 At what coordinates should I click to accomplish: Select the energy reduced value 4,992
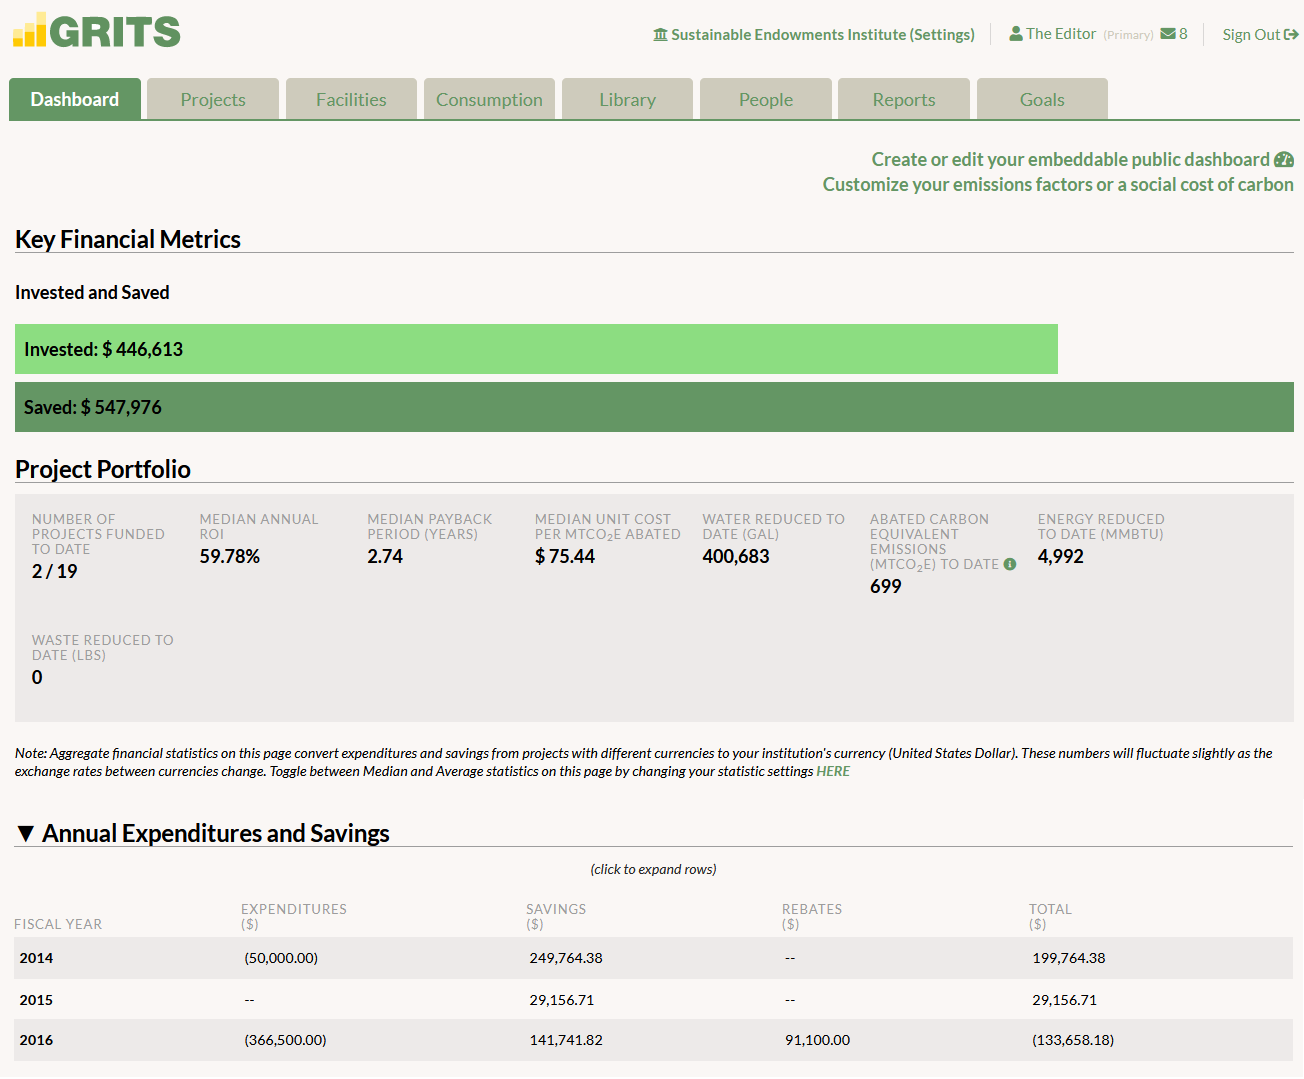1061,556
